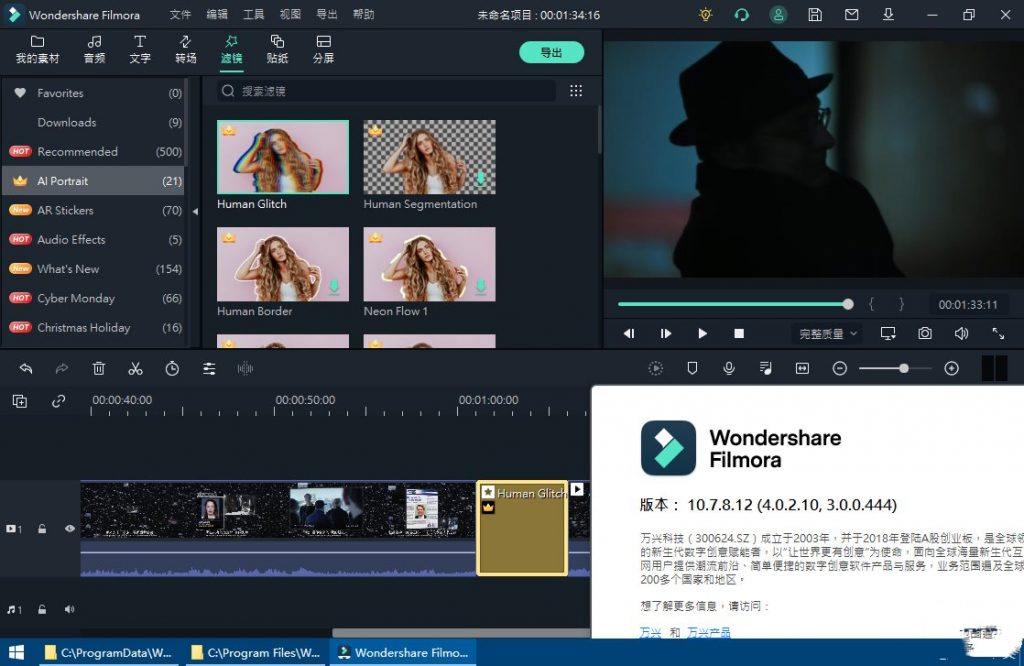Select the Human Glitch clip on timeline
Viewport: 1024px width, 666px height.
click(522, 528)
